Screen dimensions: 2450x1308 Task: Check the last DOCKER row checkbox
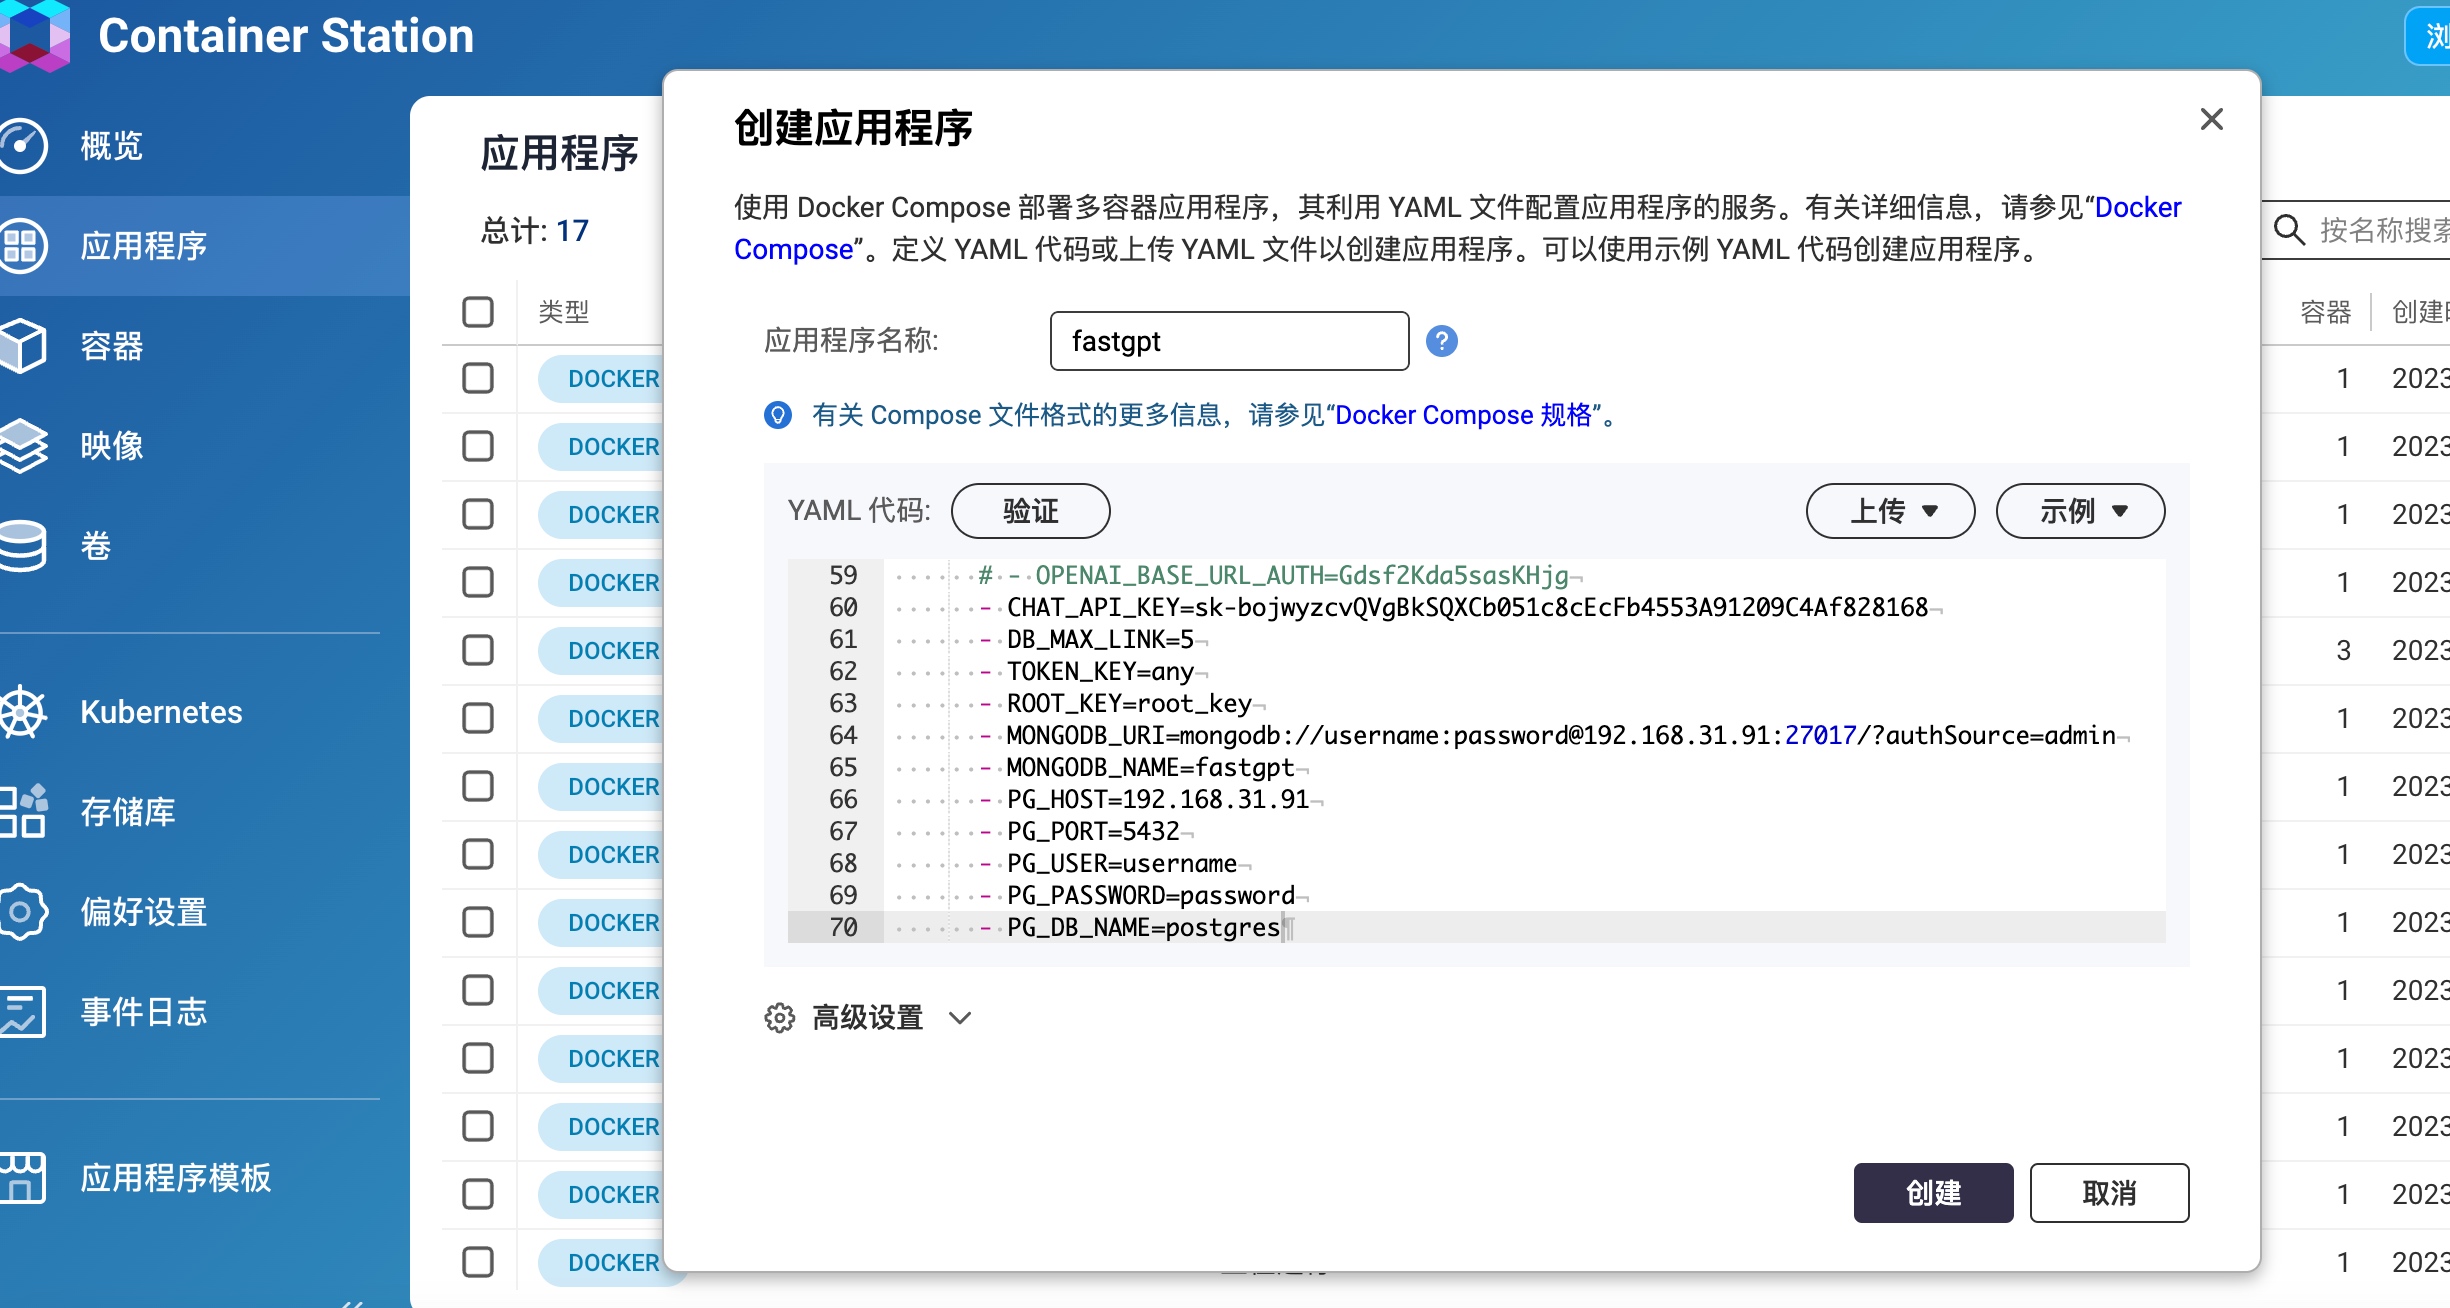pyautogui.click(x=478, y=1262)
